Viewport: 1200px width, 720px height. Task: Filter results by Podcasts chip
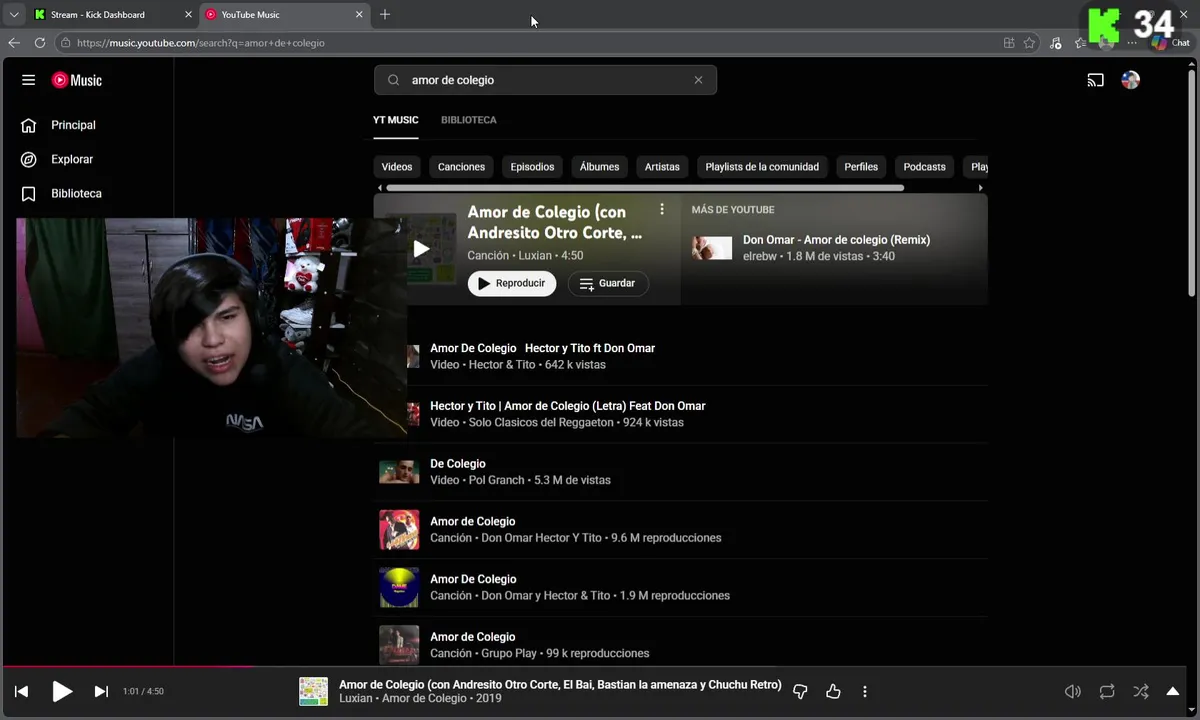(924, 167)
